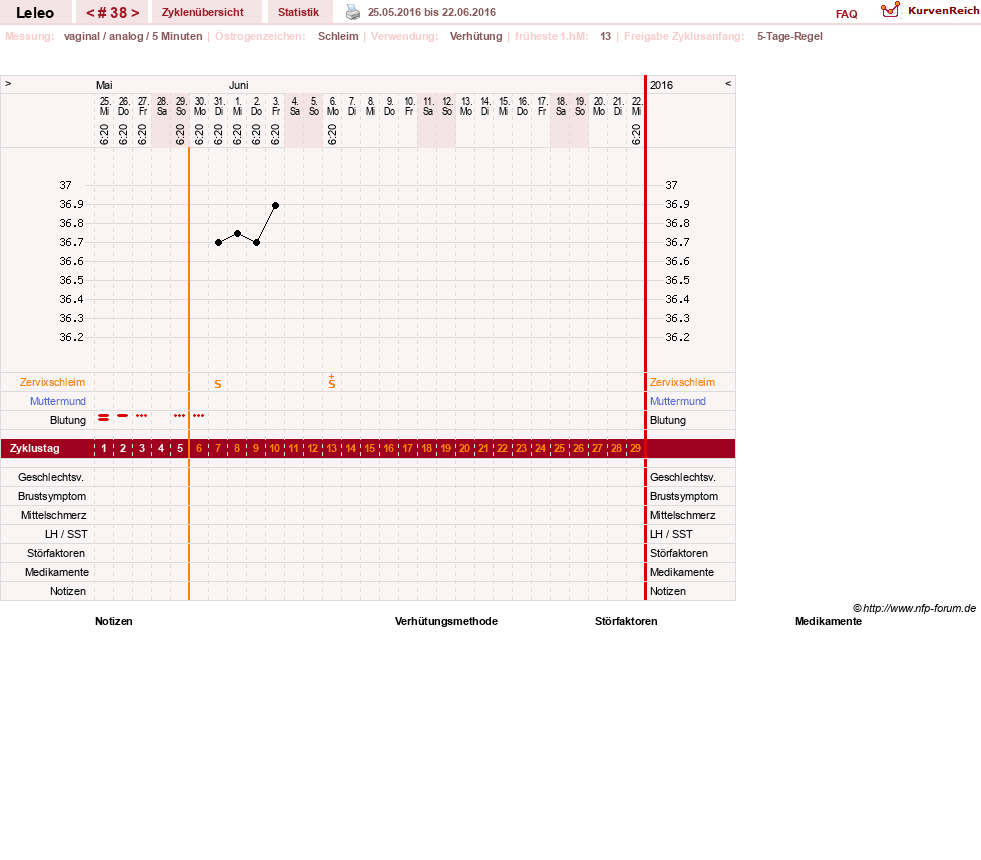981x860 pixels.
Task: Click the 'vaginal / analog / 5 Minuten' value
Action: tap(133, 36)
